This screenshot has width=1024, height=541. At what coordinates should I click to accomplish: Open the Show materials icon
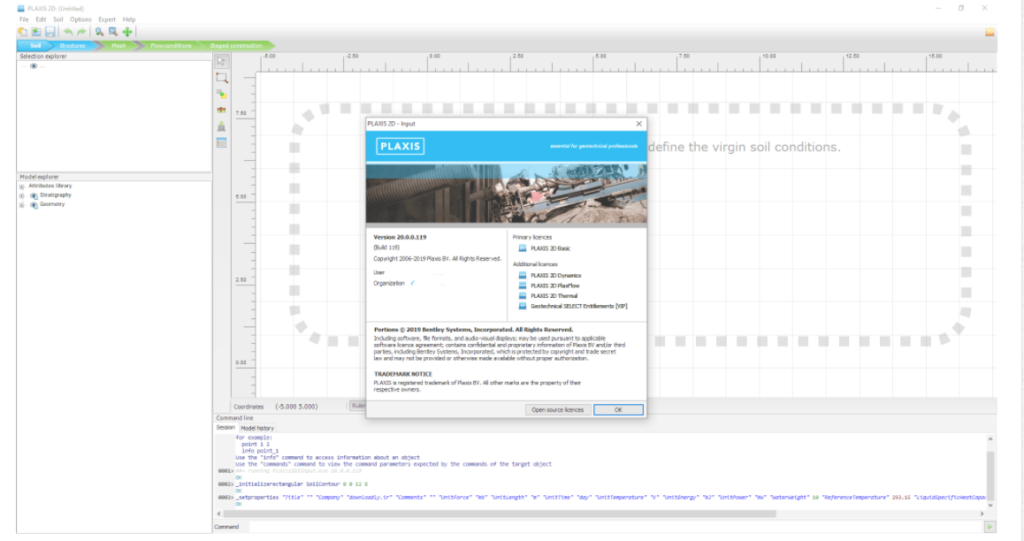click(222, 143)
